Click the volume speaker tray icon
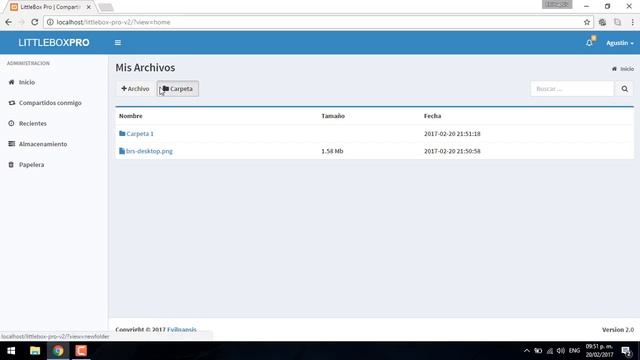Image resolution: width=640 pixels, height=360 pixels. [x=561, y=351]
